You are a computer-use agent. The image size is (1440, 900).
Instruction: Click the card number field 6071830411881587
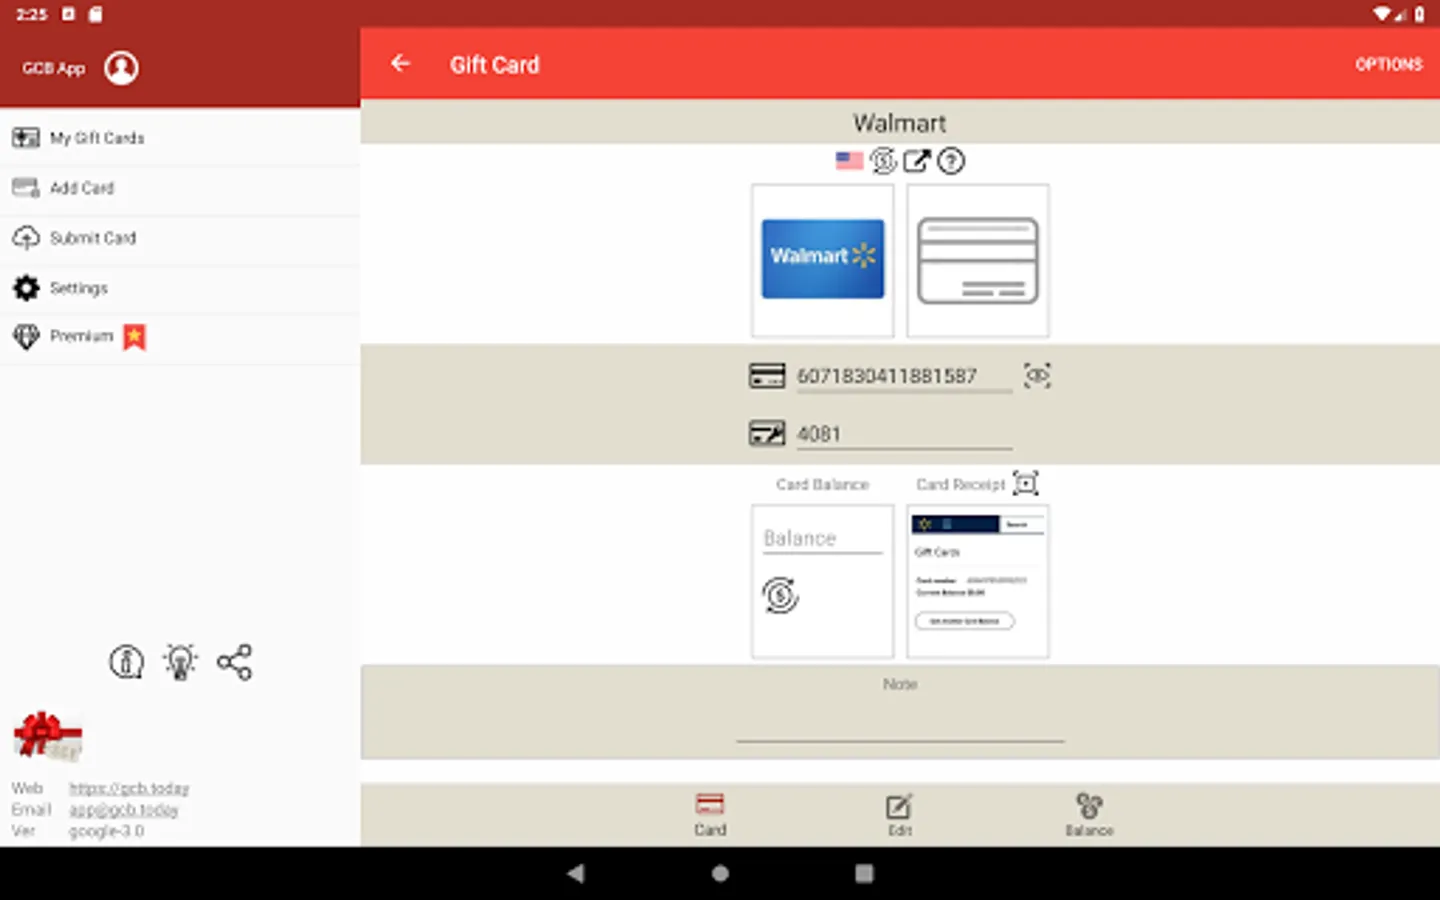(x=904, y=376)
